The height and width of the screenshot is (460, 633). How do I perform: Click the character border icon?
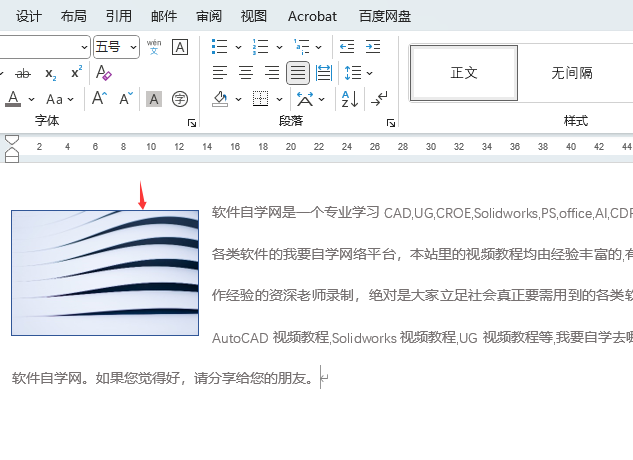pos(180,47)
